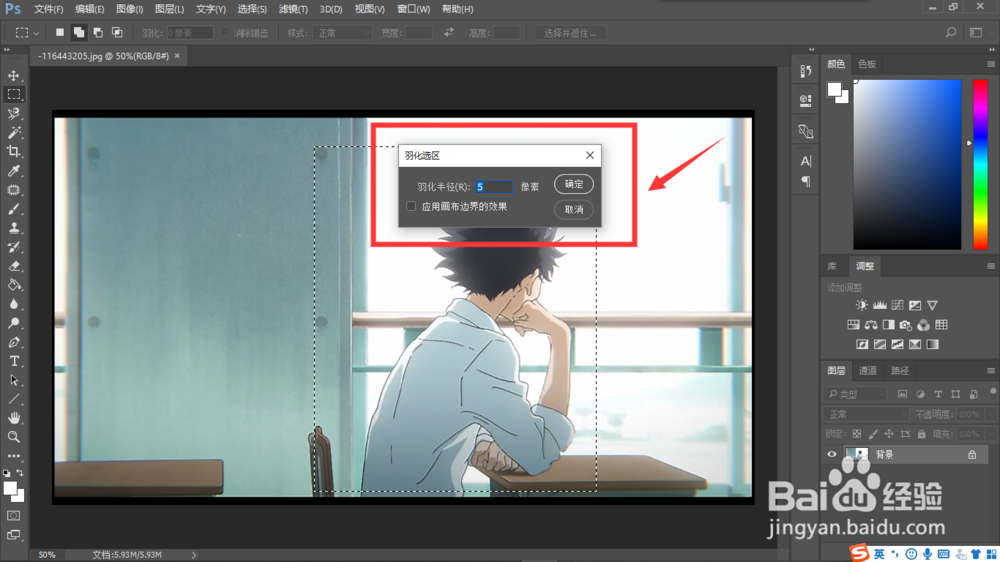This screenshot has height=562, width=1000.
Task: Open the fill 100% dropdown arrow
Action: click(x=990, y=434)
